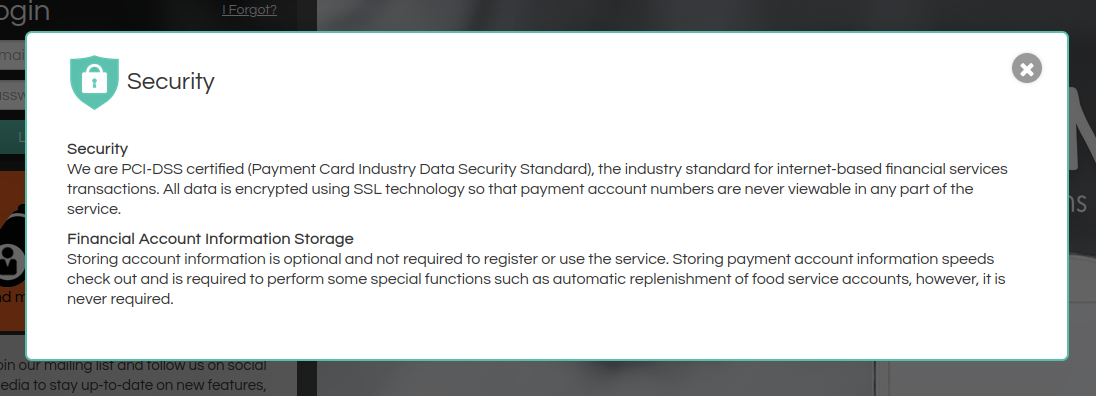Click the Login heading at top left
Image resolution: width=1096 pixels, height=396 pixels.
24,11
